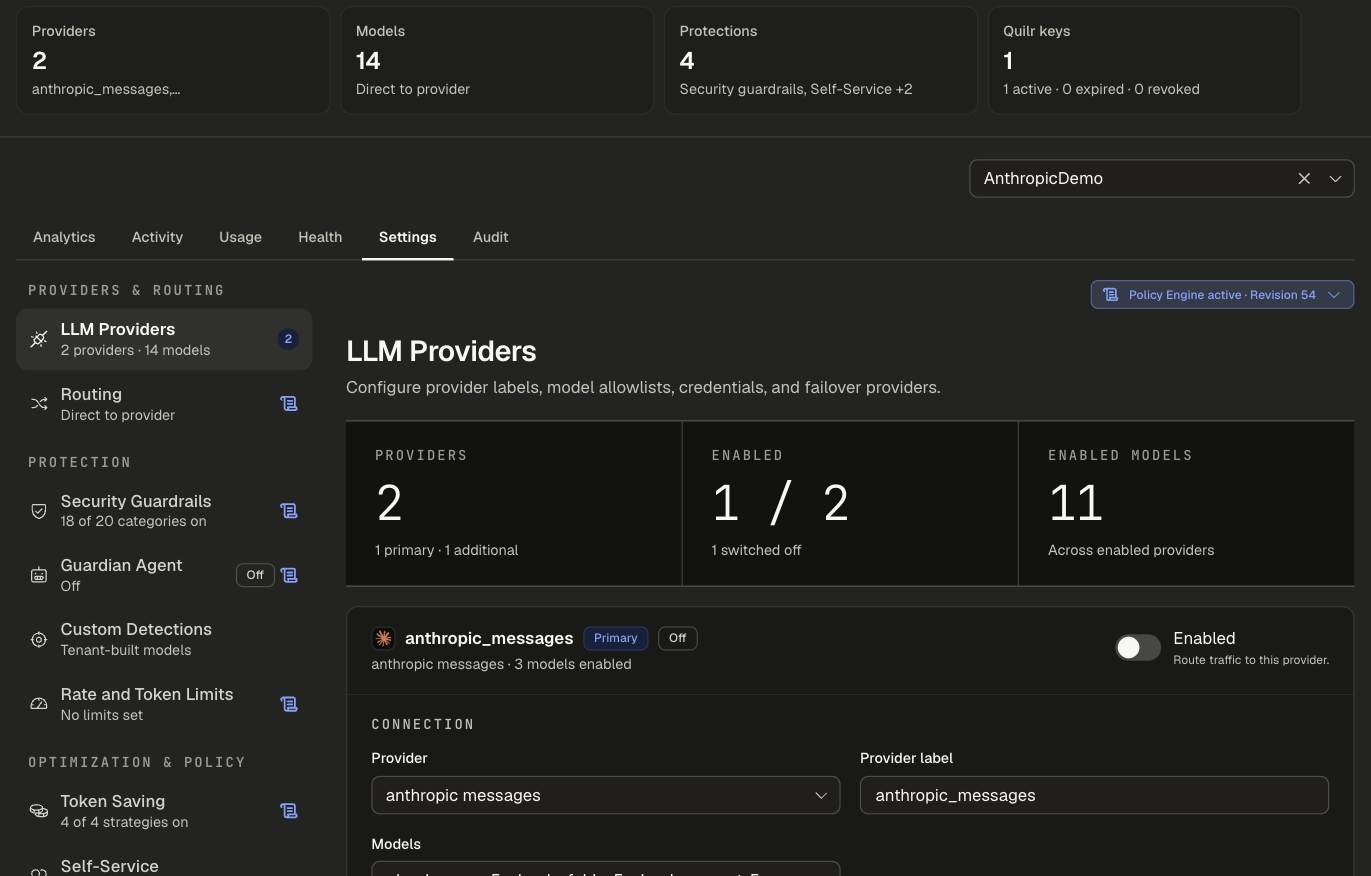Viewport: 1371px width, 876px height.
Task: Click the policy scroll icon beside Routing
Action: (289, 404)
